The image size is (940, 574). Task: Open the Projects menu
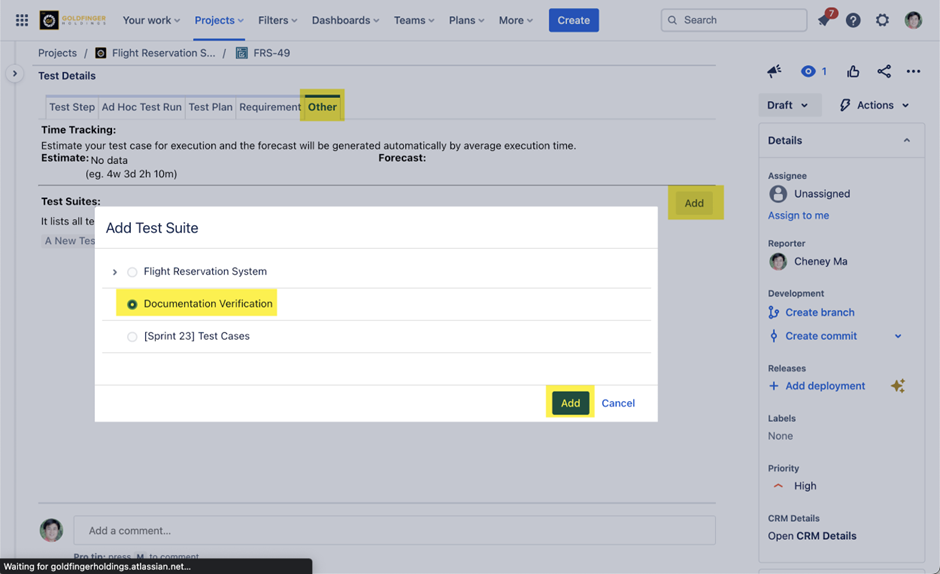(219, 20)
